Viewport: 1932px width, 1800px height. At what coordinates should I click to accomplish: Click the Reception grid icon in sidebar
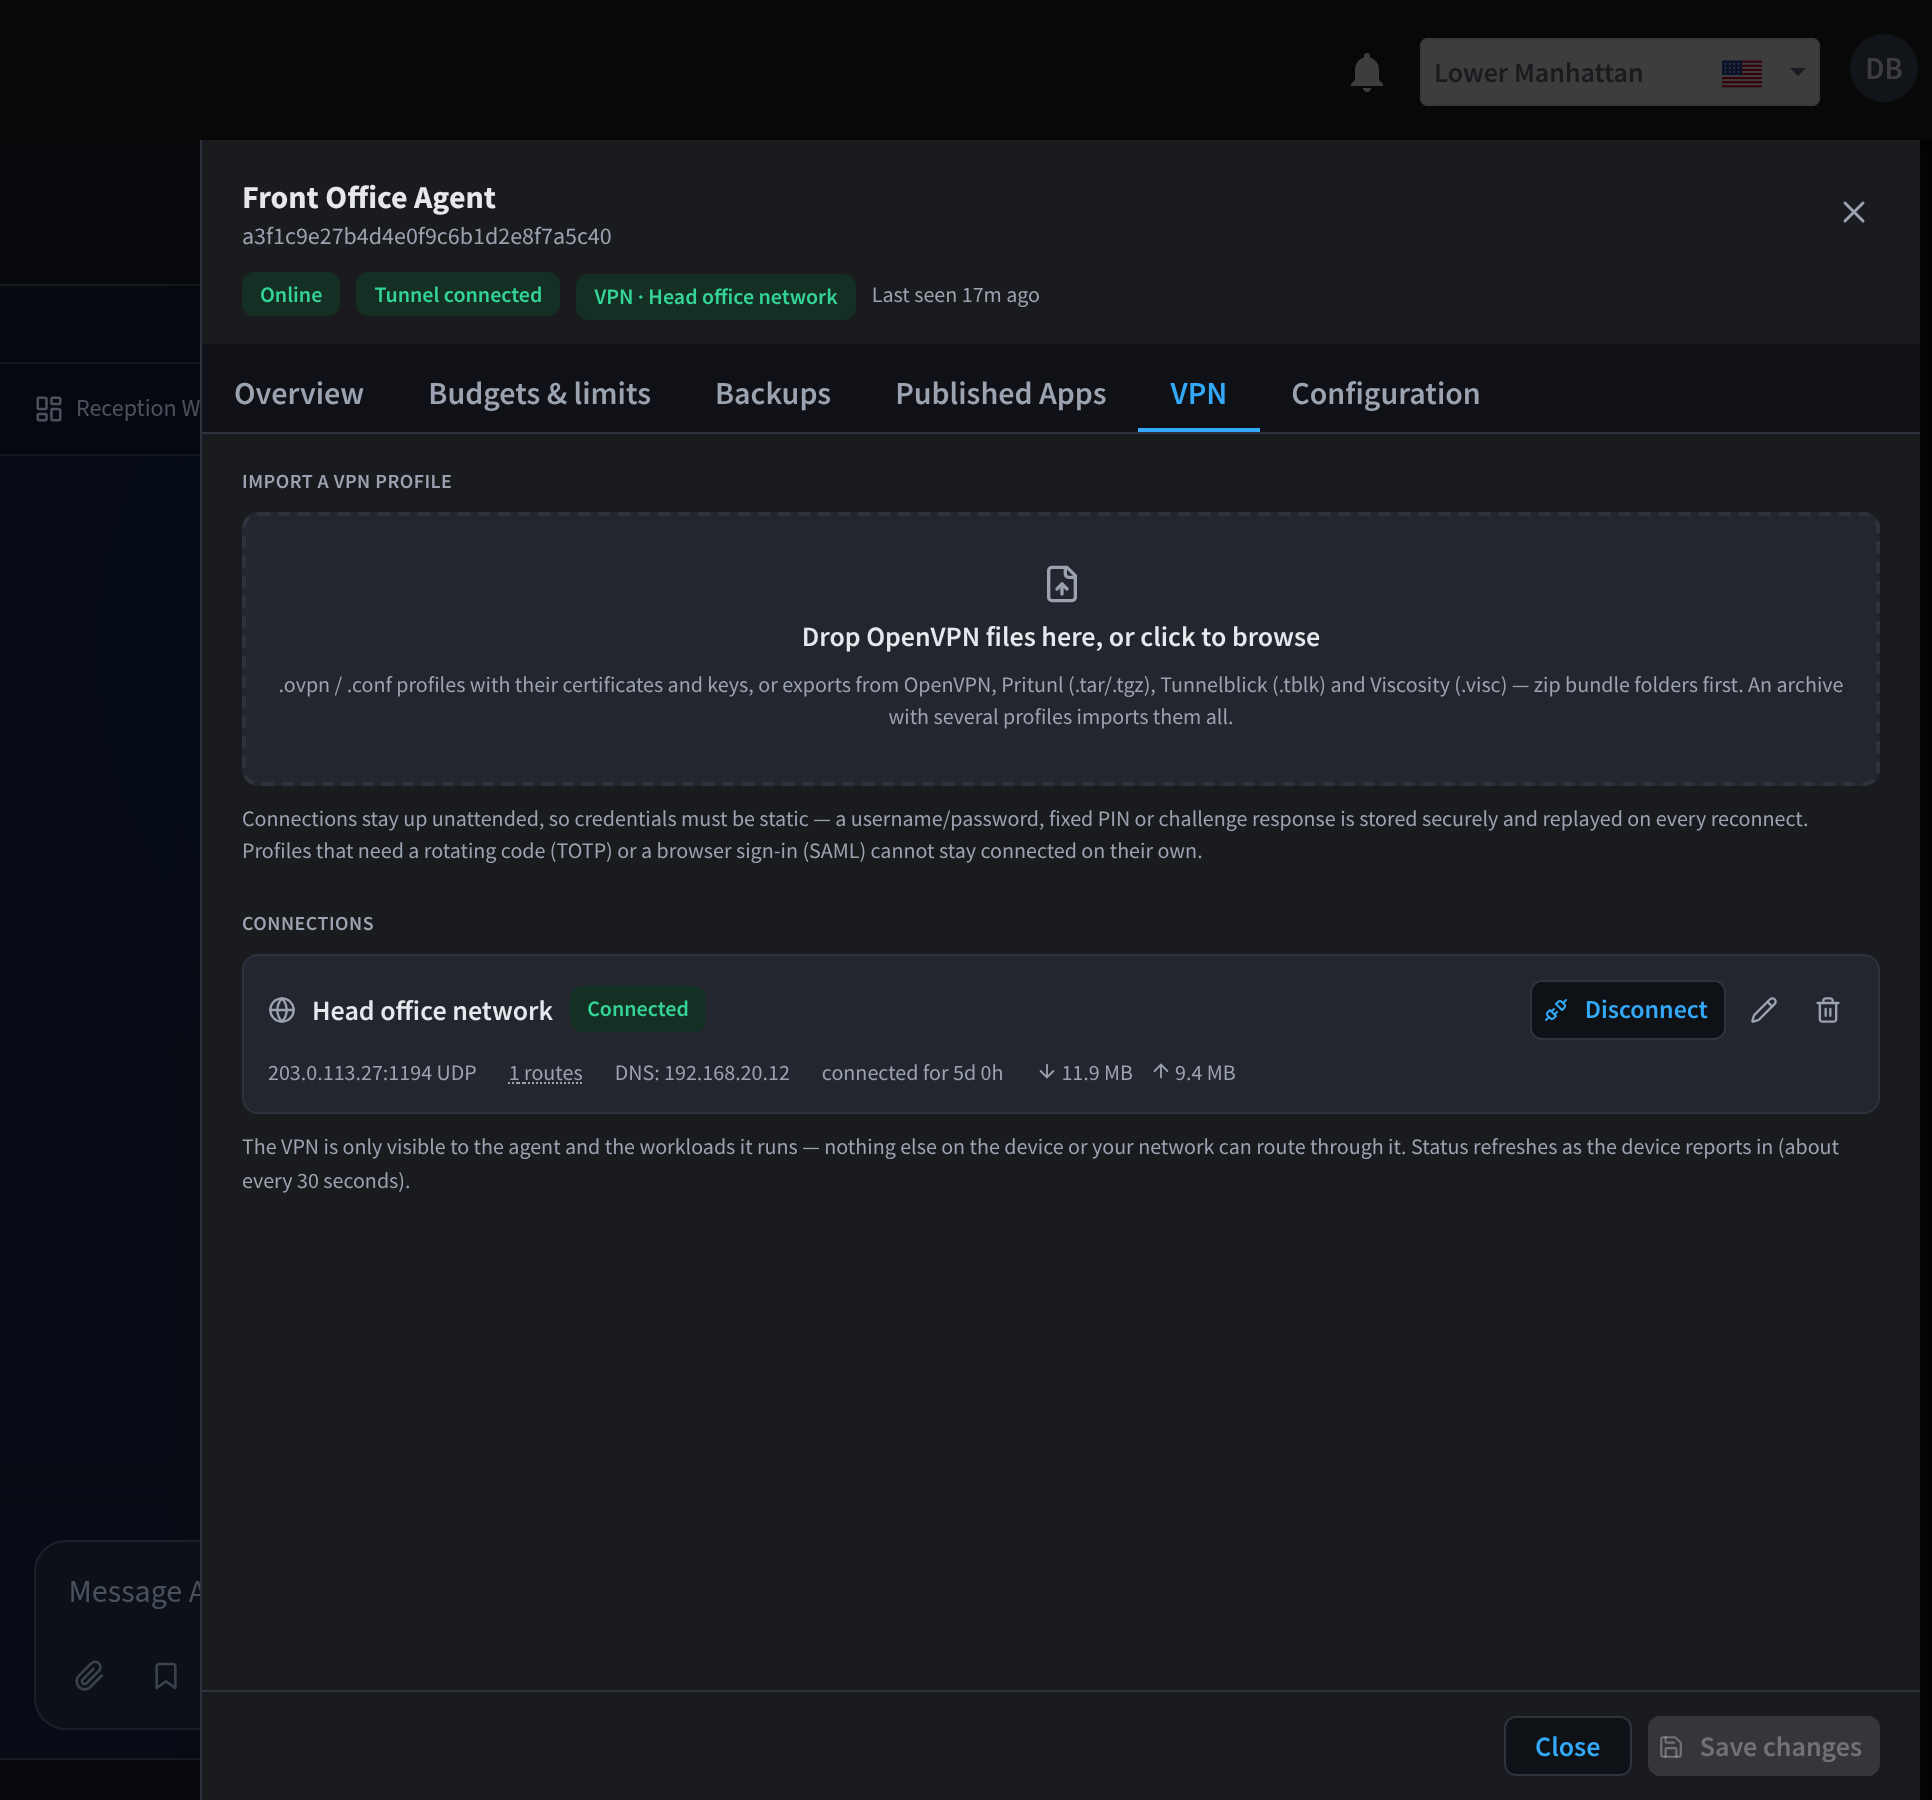click(48, 408)
